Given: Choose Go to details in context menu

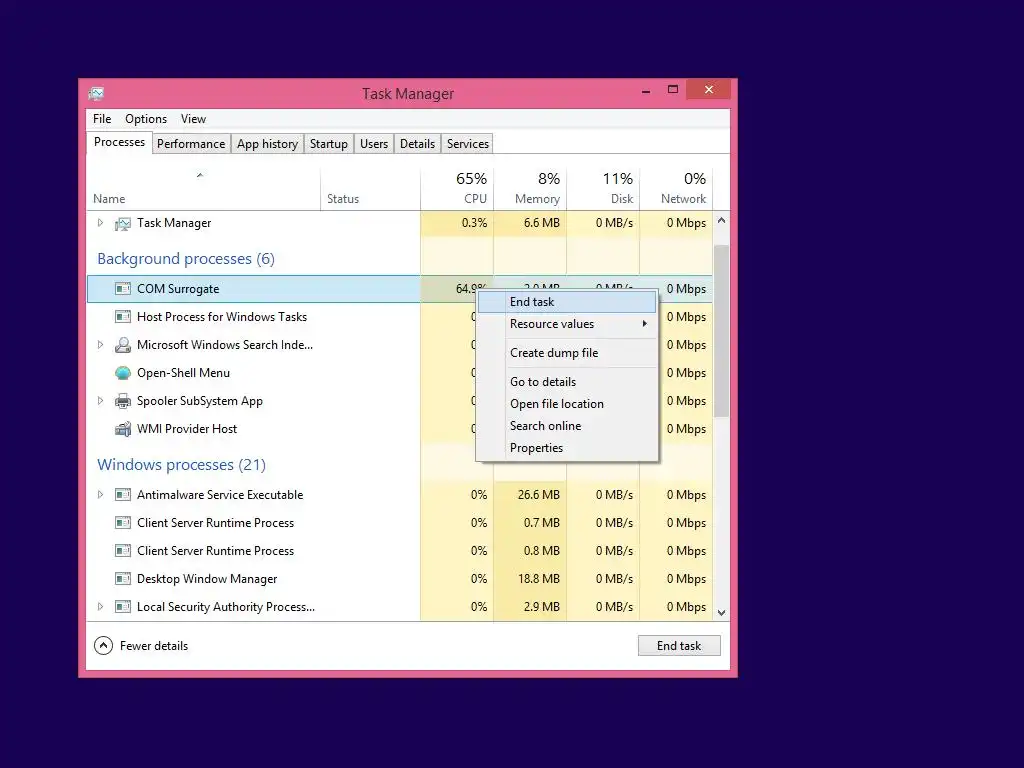Looking at the screenshot, I should 567,382.
